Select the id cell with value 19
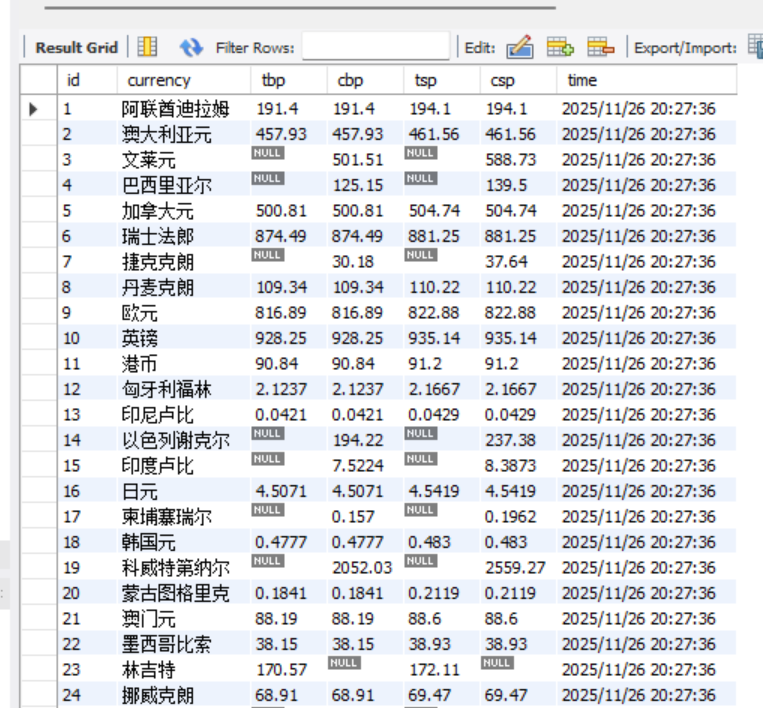 tap(87, 568)
